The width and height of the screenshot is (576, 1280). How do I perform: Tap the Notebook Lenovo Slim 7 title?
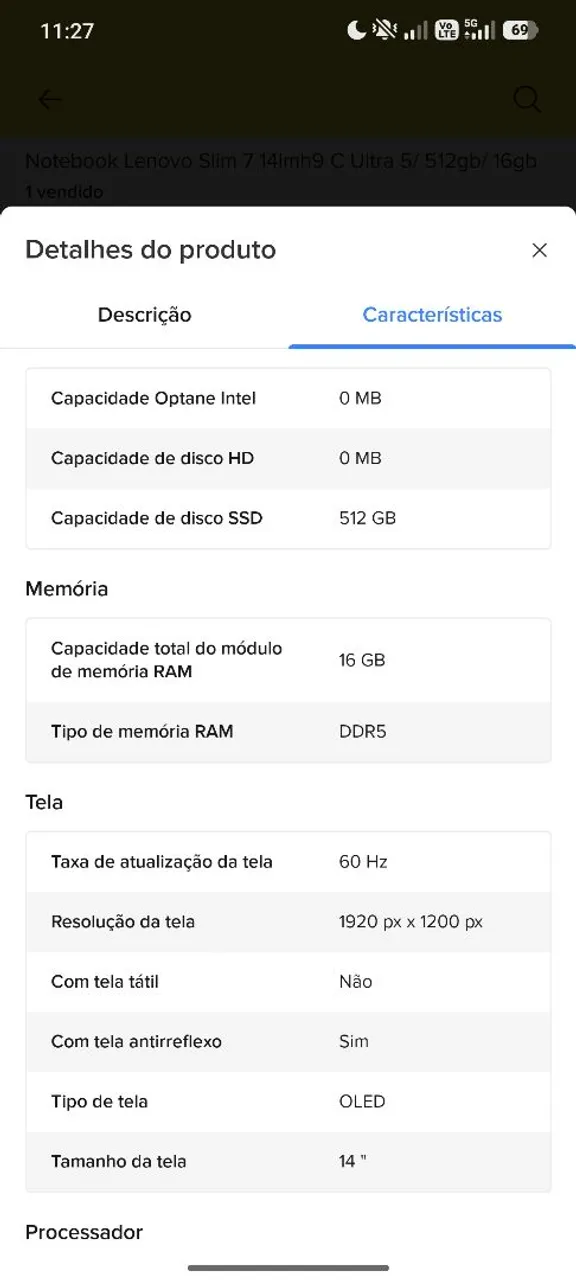click(281, 161)
